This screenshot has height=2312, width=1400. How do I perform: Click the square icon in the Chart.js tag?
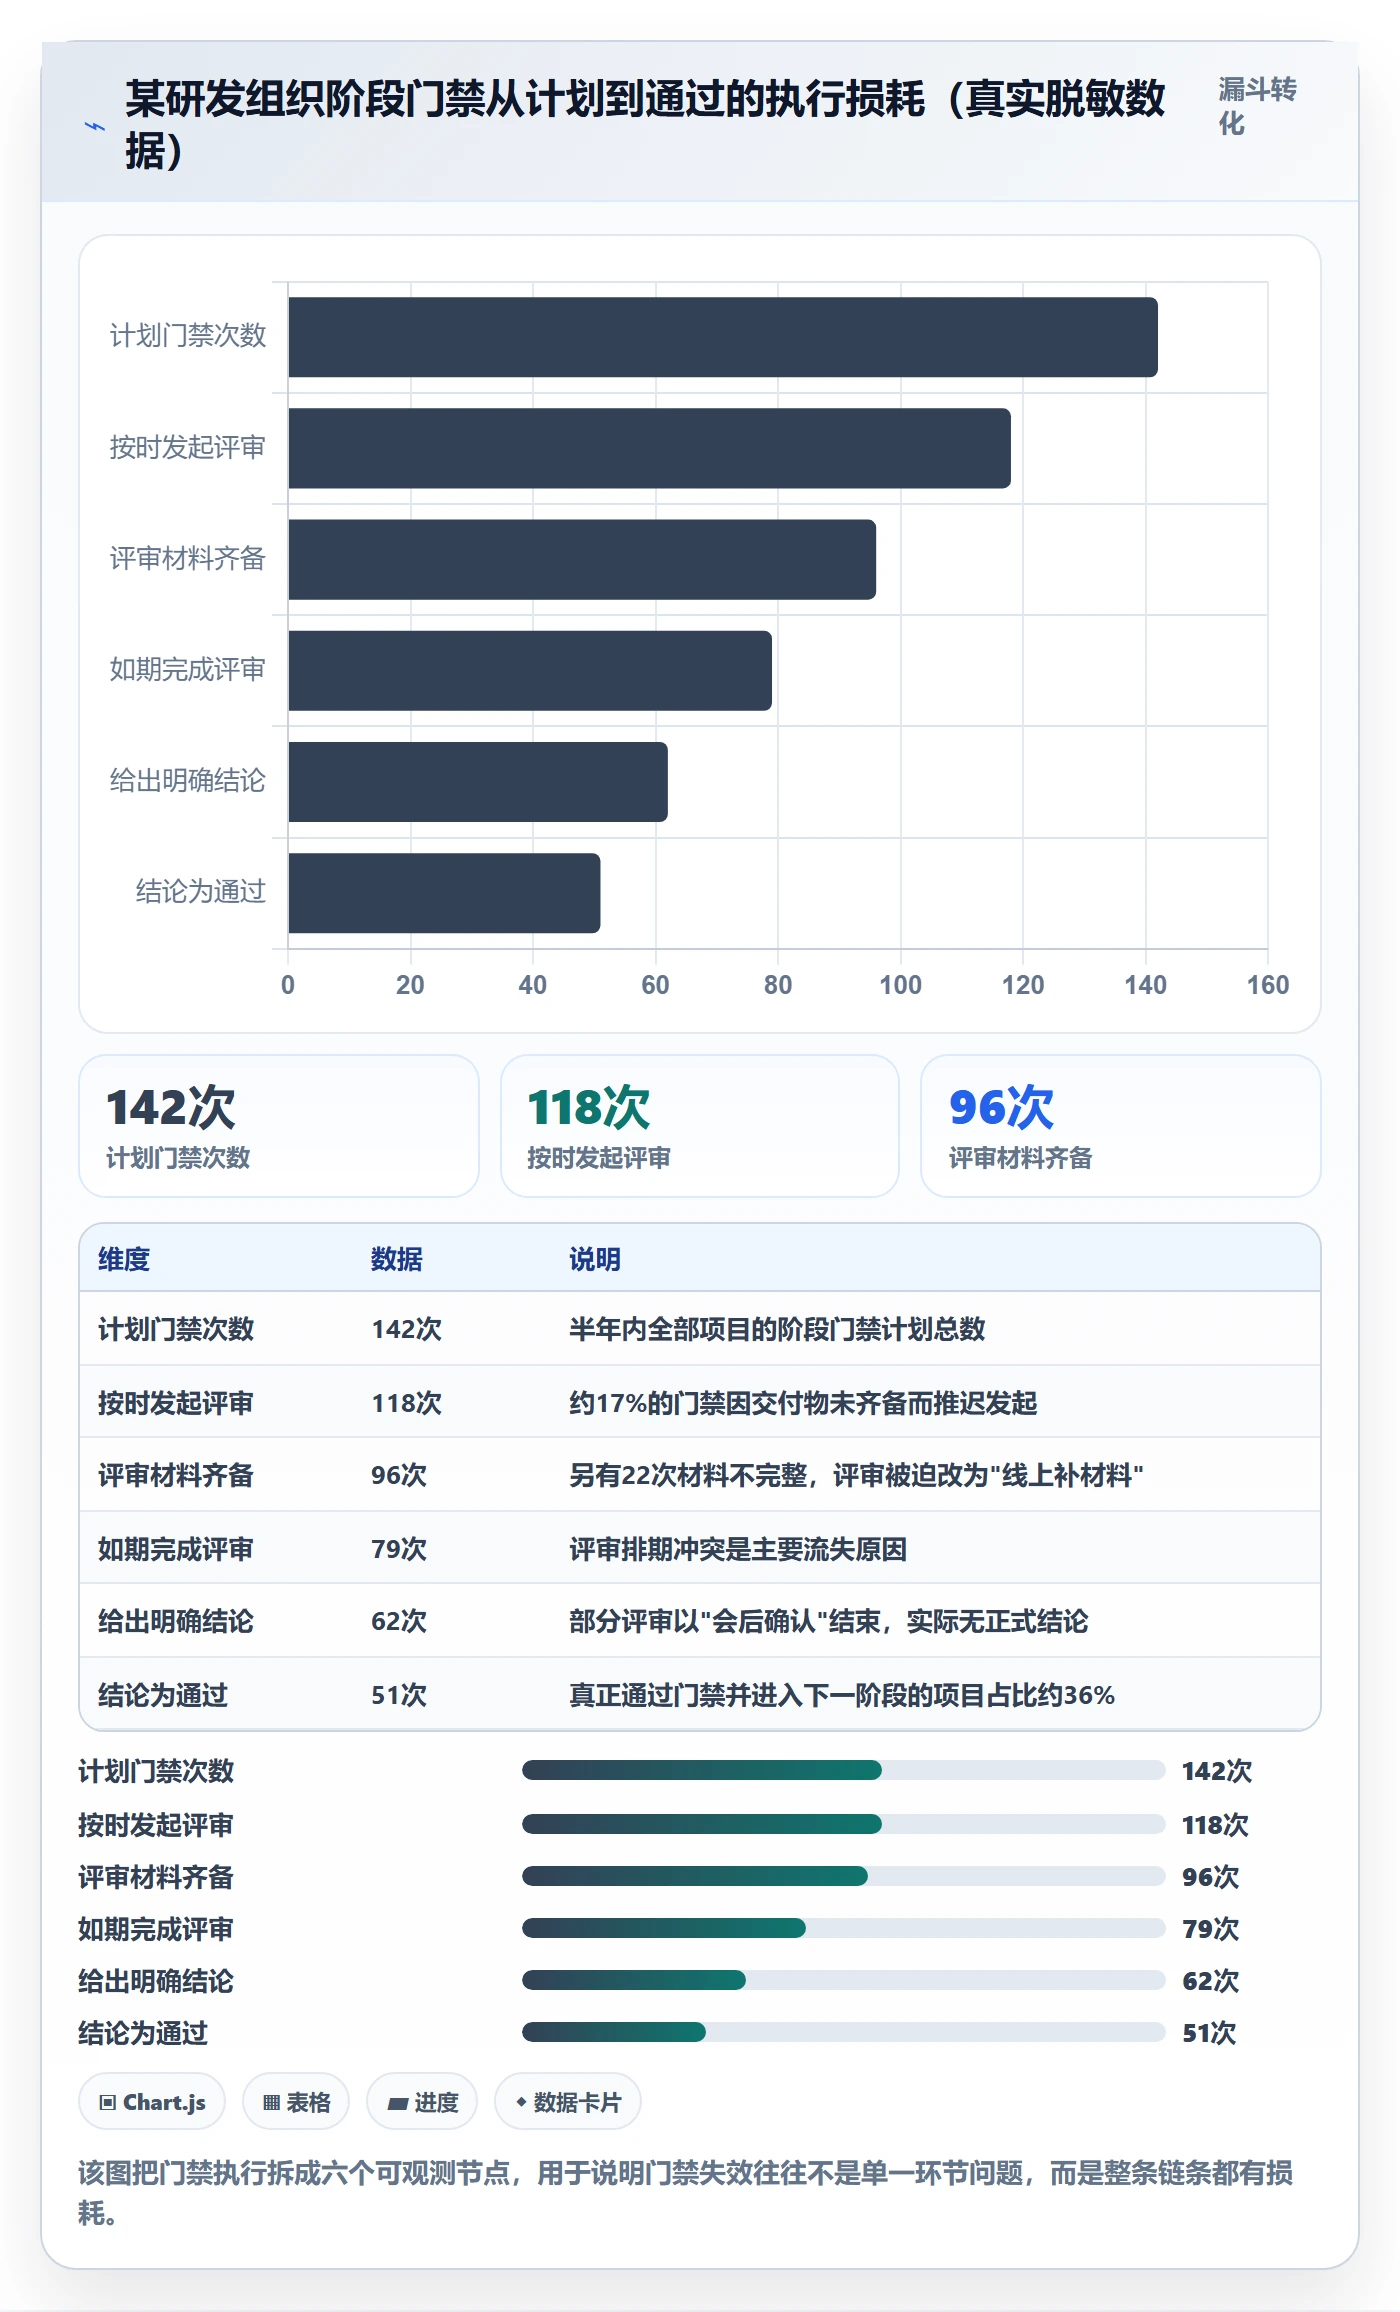pyautogui.click(x=108, y=2102)
